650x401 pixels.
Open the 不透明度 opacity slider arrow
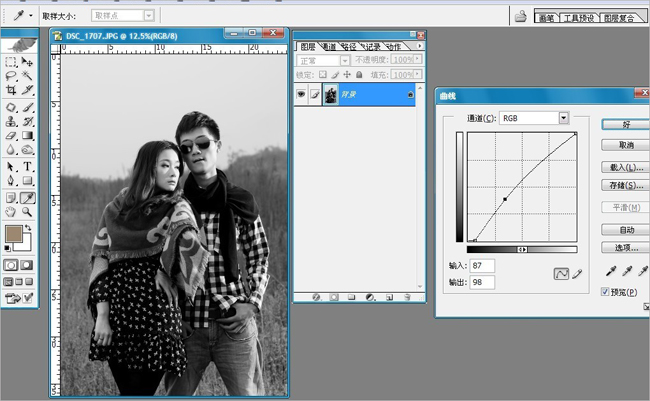click(417, 59)
